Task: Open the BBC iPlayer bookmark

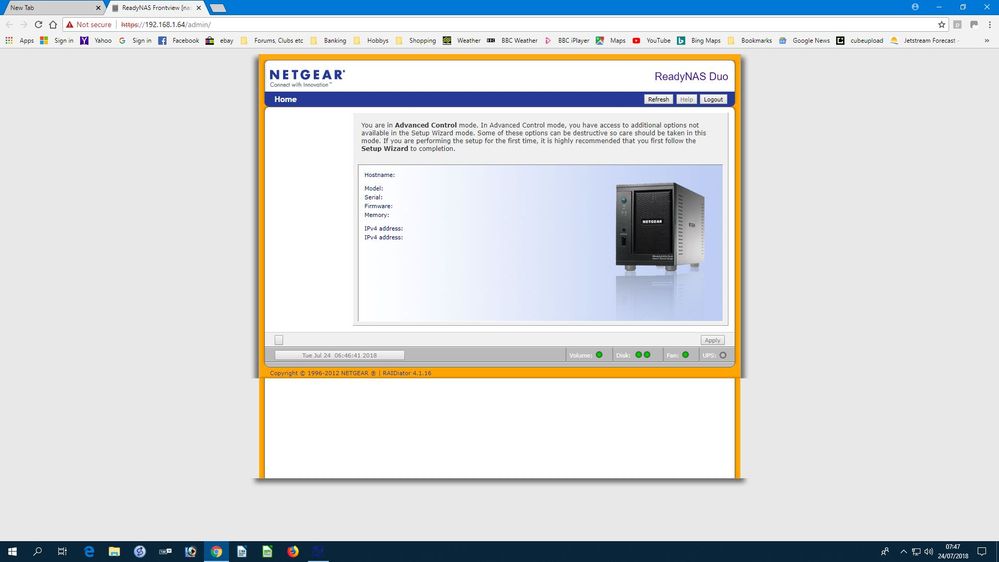Action: 567,40
